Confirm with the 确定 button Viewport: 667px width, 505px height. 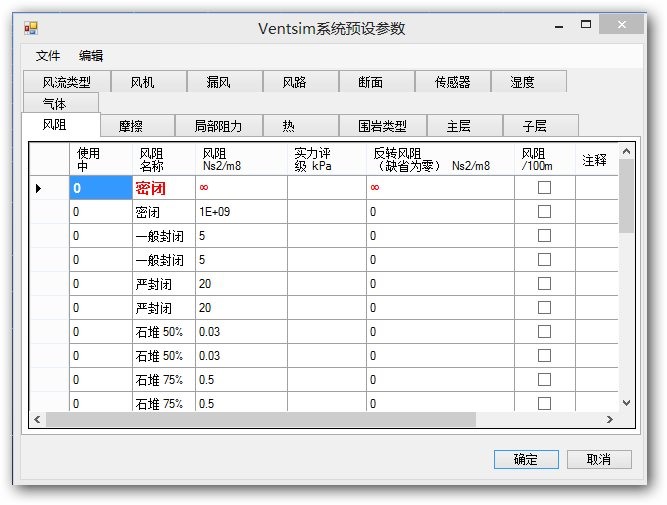coord(526,459)
